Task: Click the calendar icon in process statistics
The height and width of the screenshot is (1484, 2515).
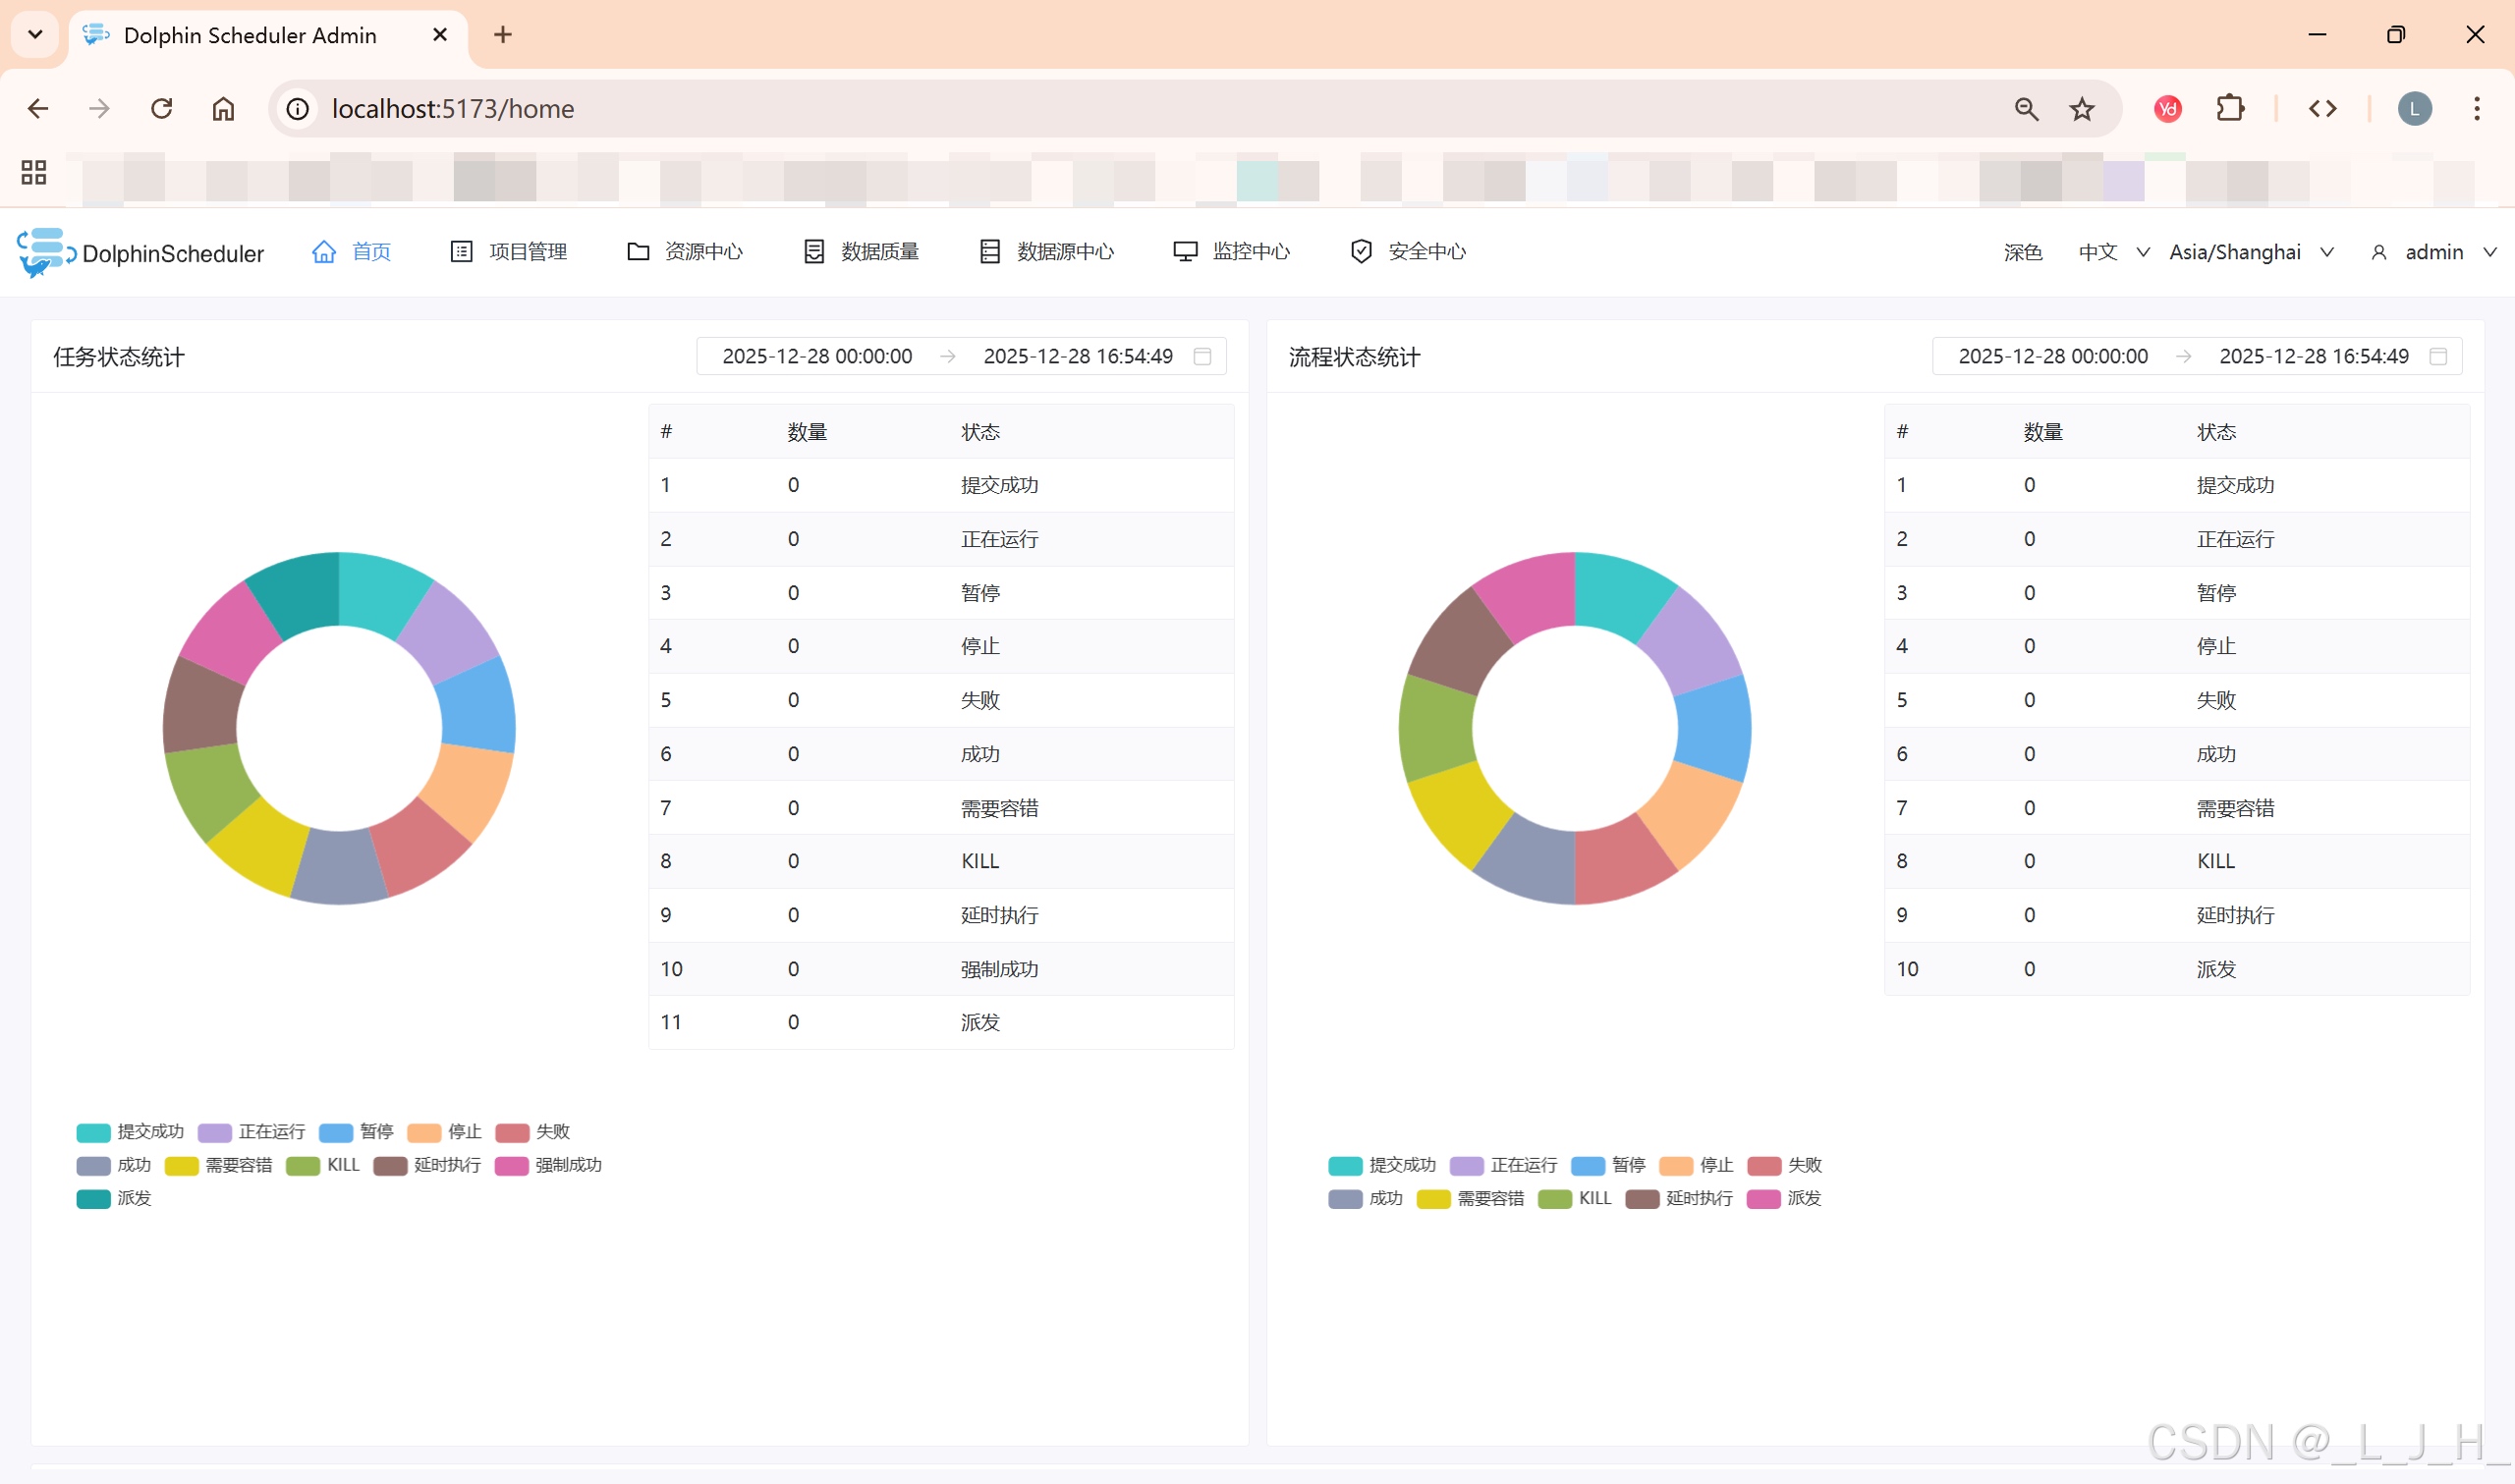Action: point(2438,357)
